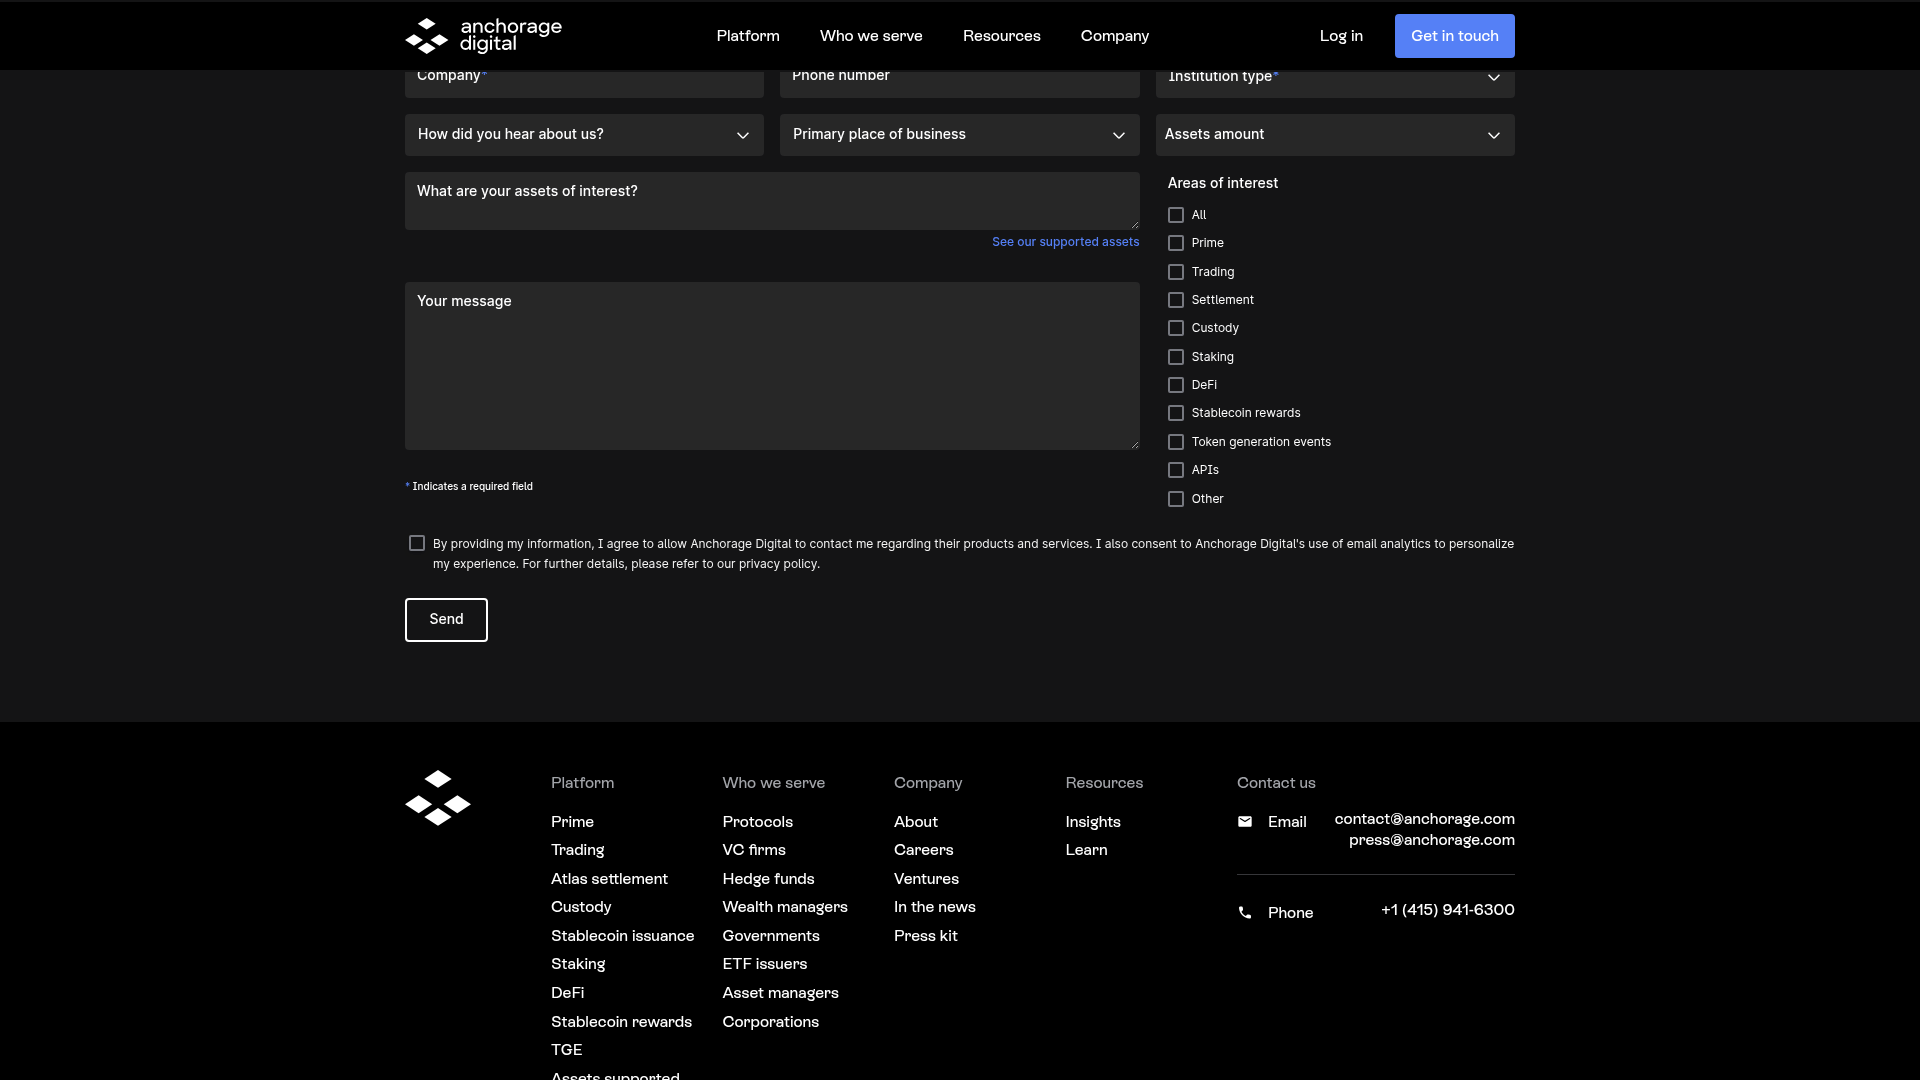Check the Other checkbox
1920x1080 pixels.
[1176, 499]
